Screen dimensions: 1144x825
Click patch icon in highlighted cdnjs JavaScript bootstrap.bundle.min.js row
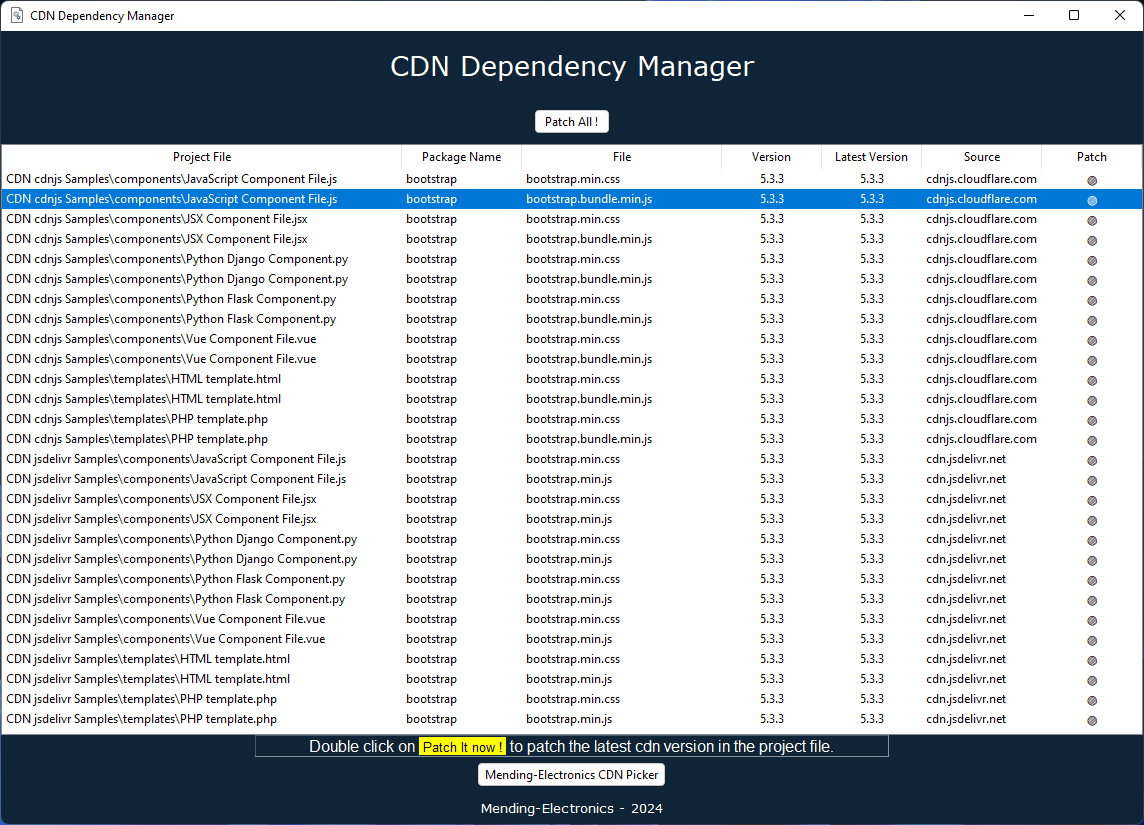click(x=1091, y=200)
